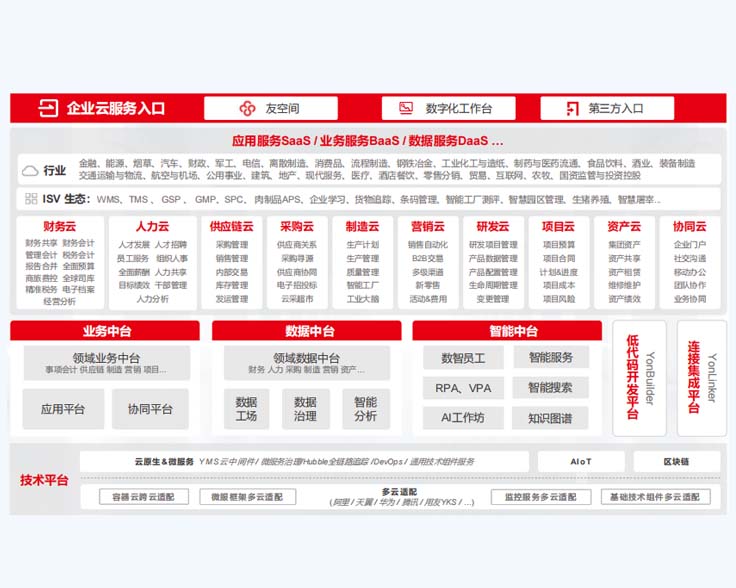The image size is (736, 588).
Task: Open the 第三方入口 entry box
Action: (607, 108)
